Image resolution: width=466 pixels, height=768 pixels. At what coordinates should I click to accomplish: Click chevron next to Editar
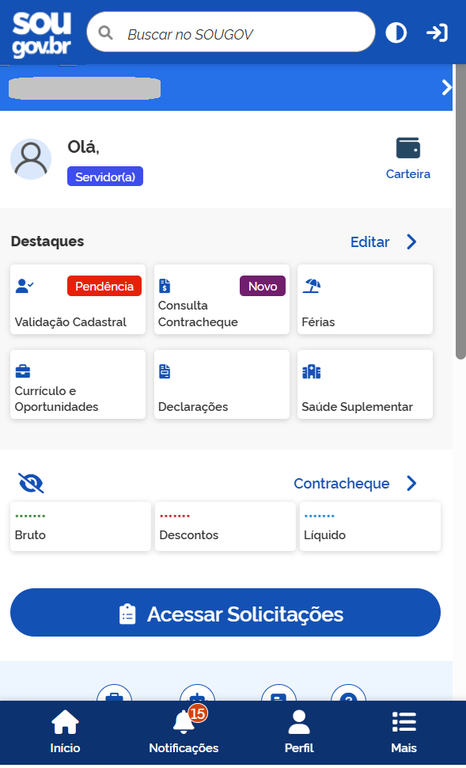412,241
